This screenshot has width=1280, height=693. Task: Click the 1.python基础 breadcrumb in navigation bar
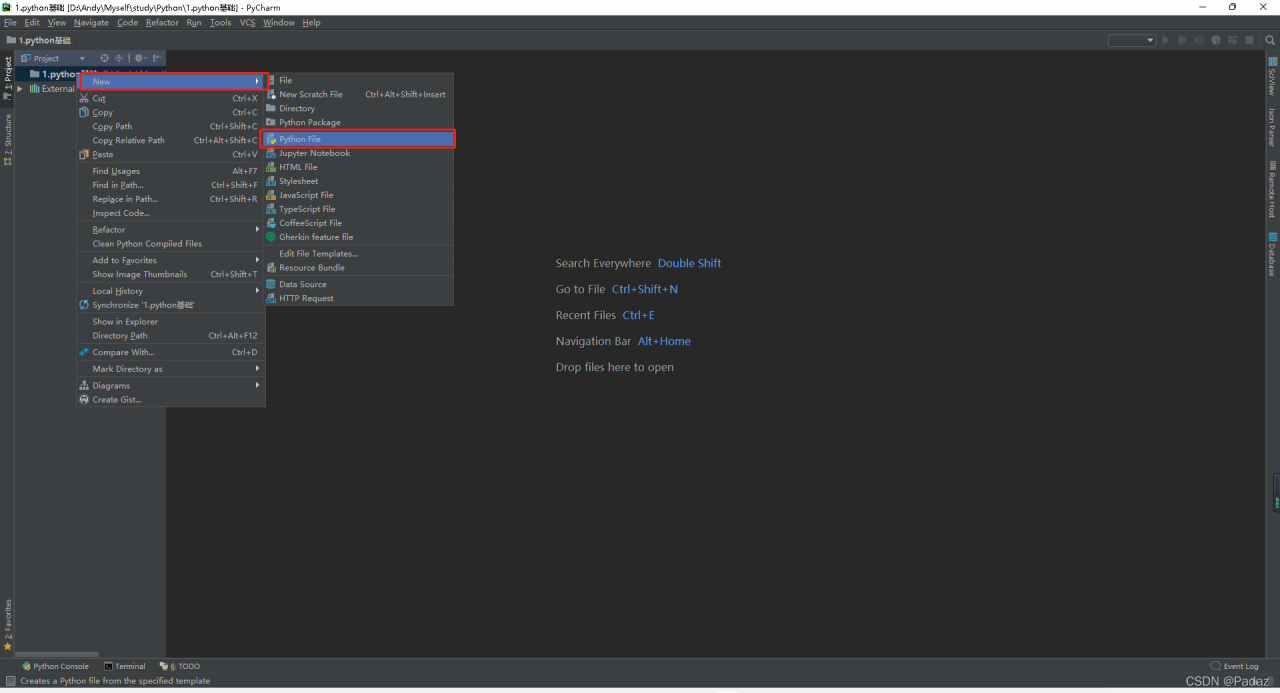pyautogui.click(x=39, y=40)
